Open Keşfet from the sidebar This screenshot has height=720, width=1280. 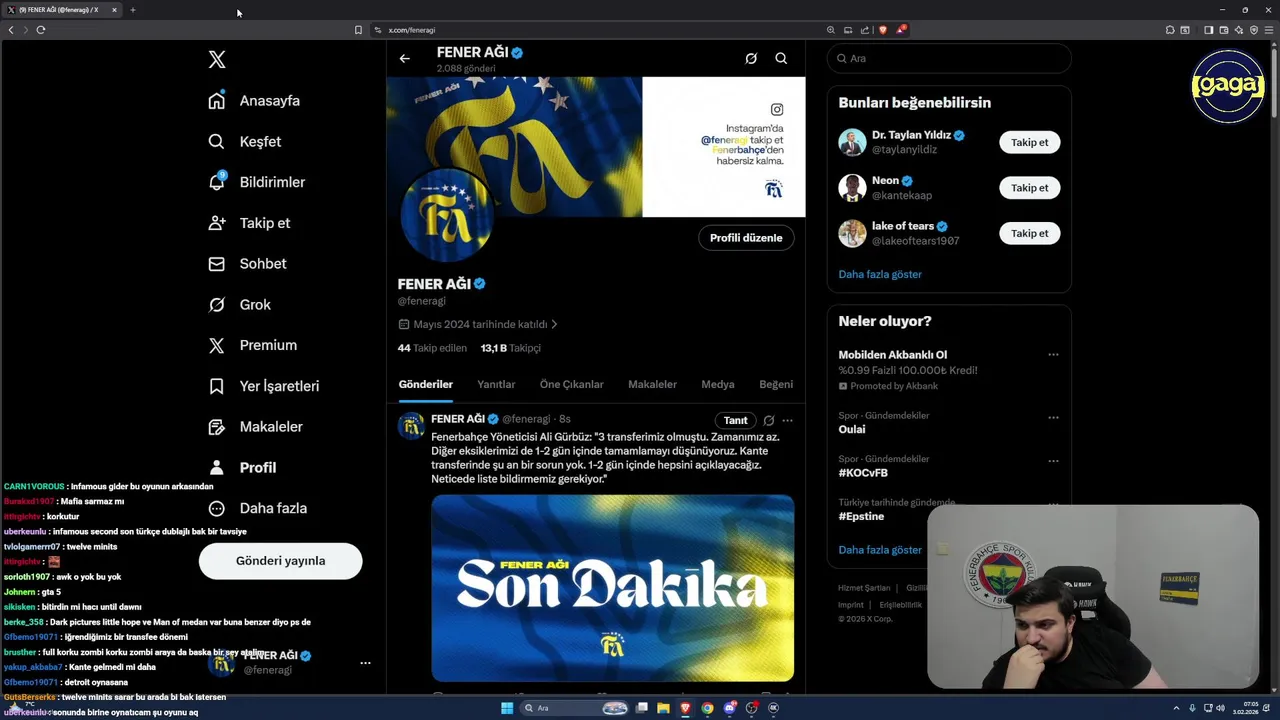tap(245, 142)
